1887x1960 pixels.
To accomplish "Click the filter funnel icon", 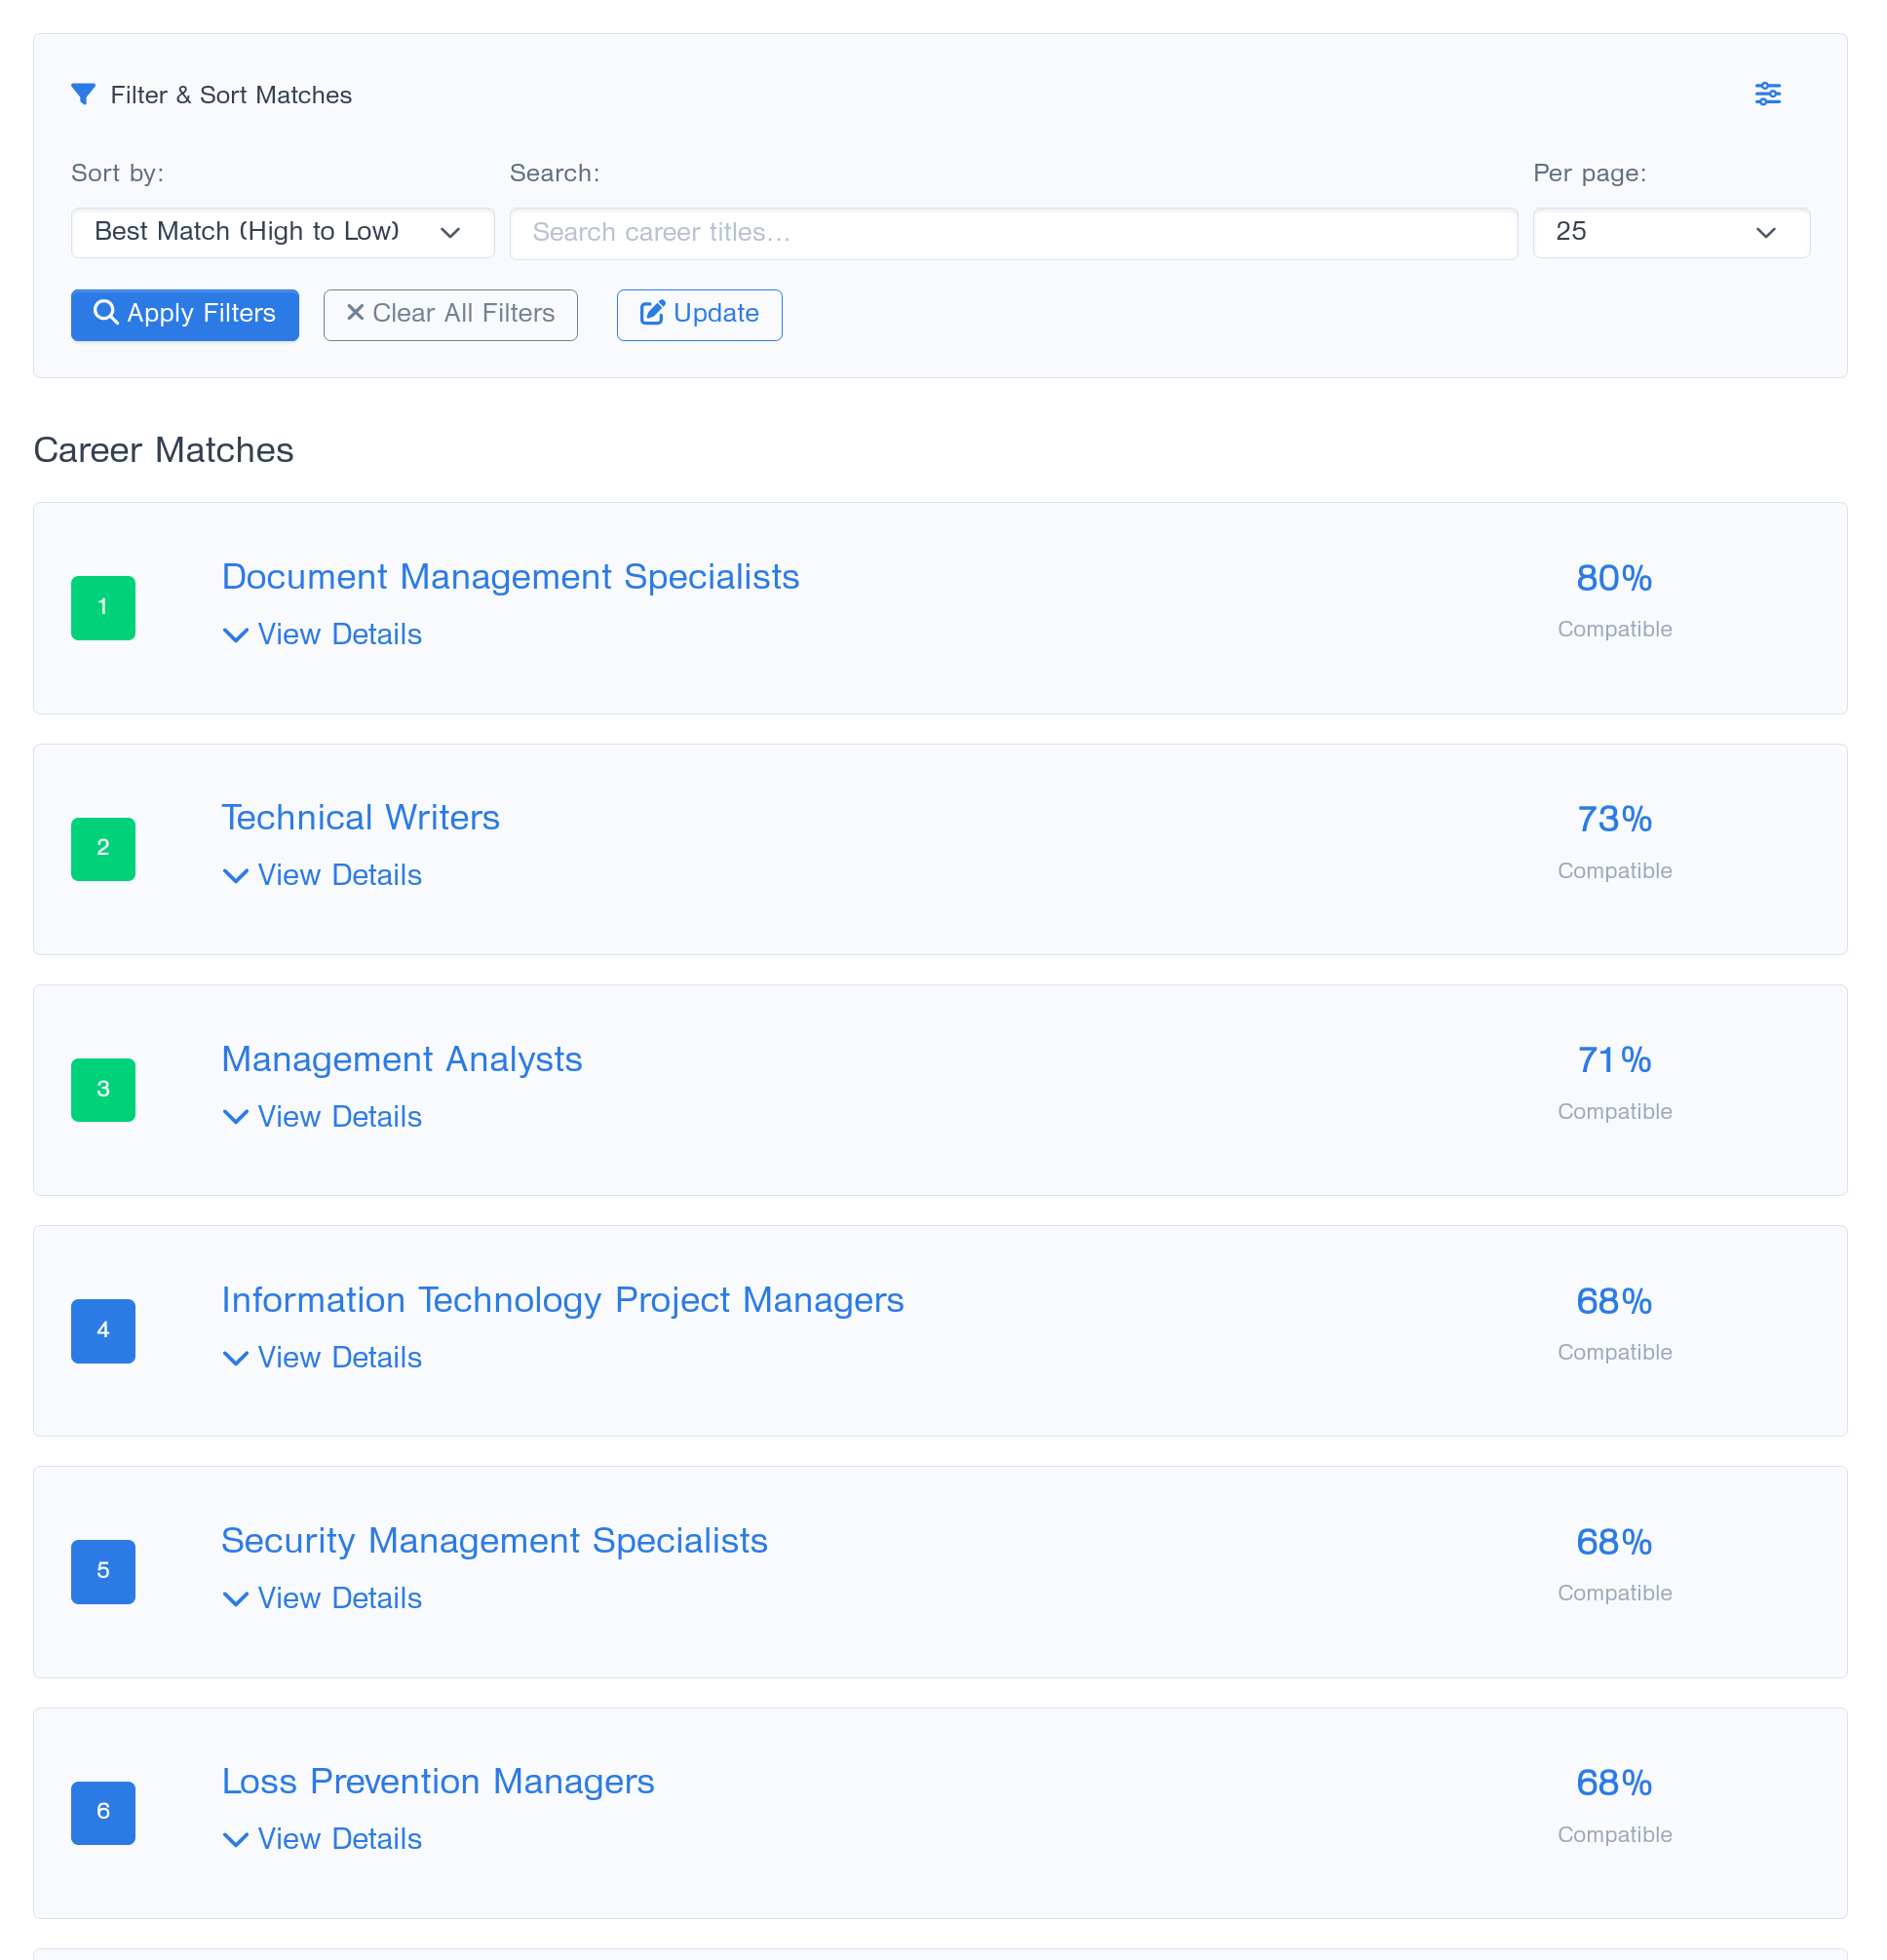I will [84, 94].
